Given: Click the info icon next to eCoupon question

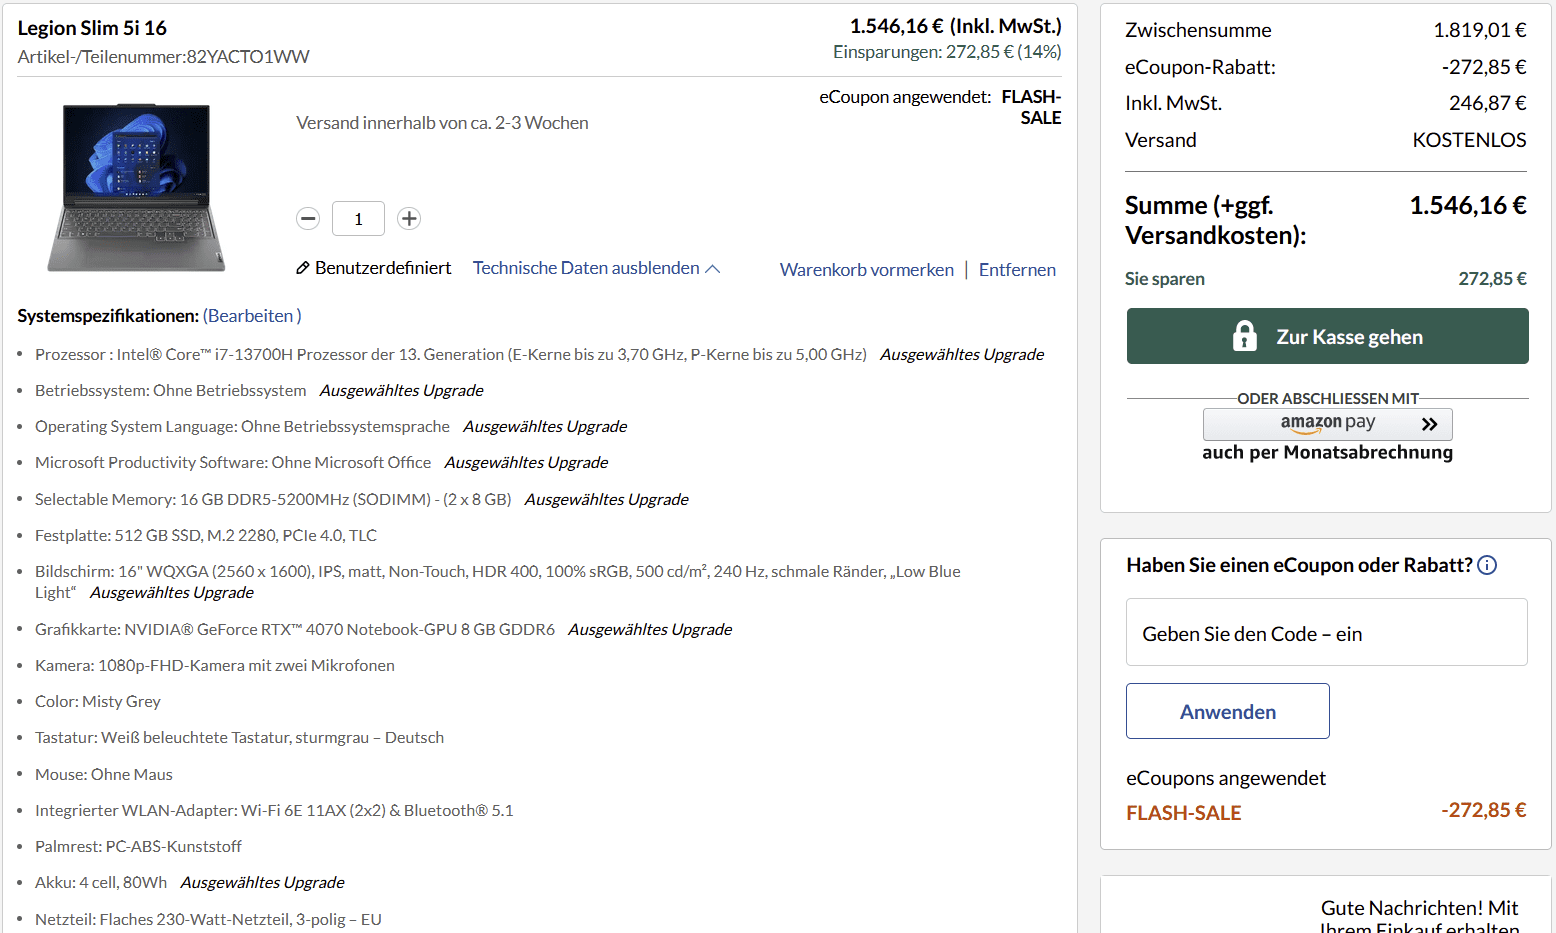Looking at the screenshot, I should point(1487,565).
